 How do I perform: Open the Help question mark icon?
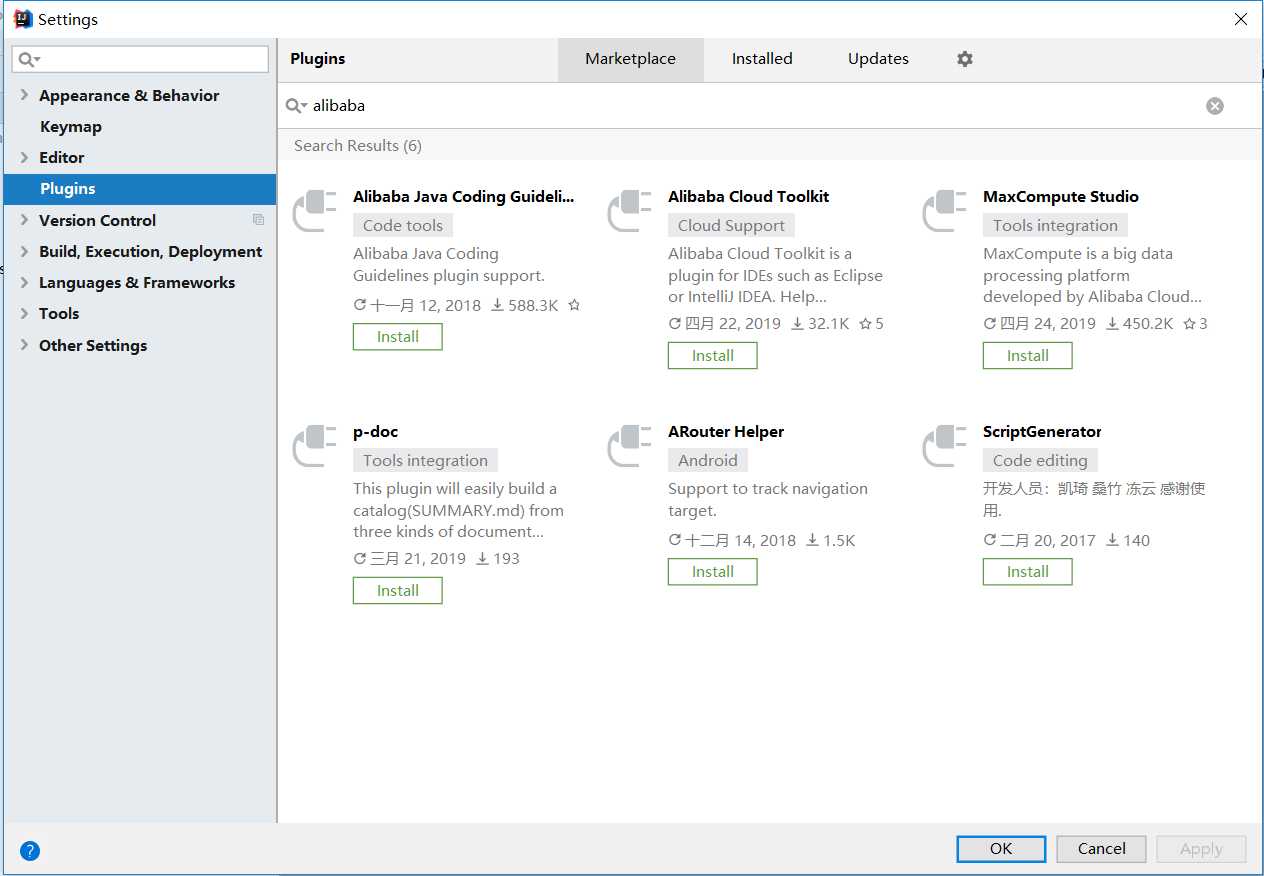30,851
